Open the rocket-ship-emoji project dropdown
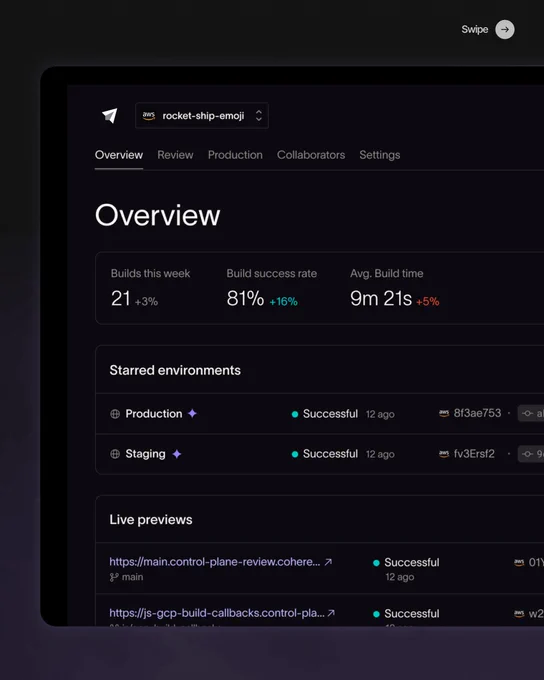Viewport: 544px width, 680px height. pos(202,116)
